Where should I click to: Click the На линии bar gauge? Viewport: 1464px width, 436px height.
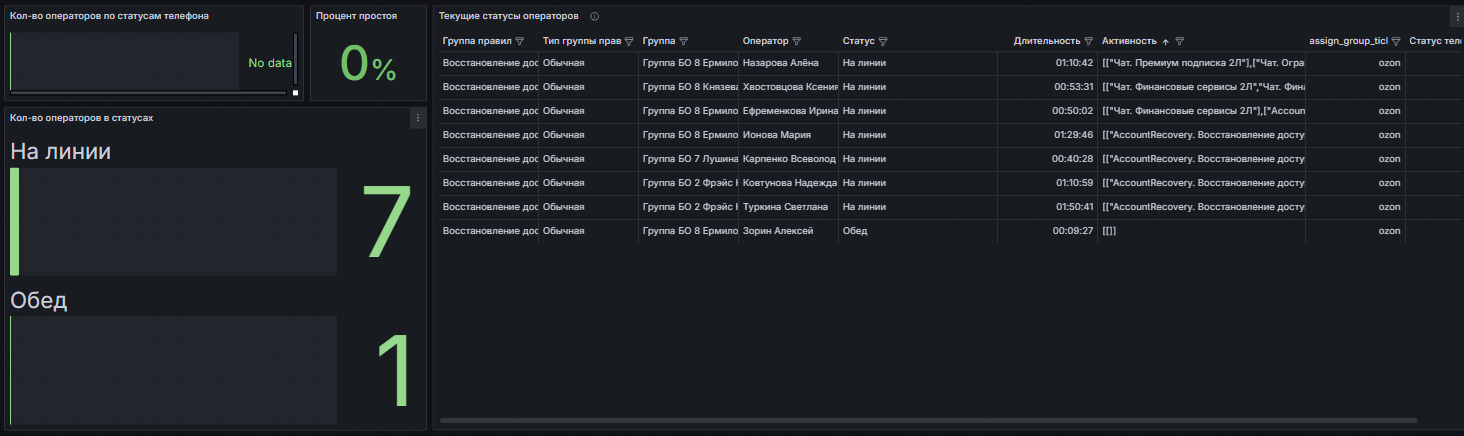173,222
